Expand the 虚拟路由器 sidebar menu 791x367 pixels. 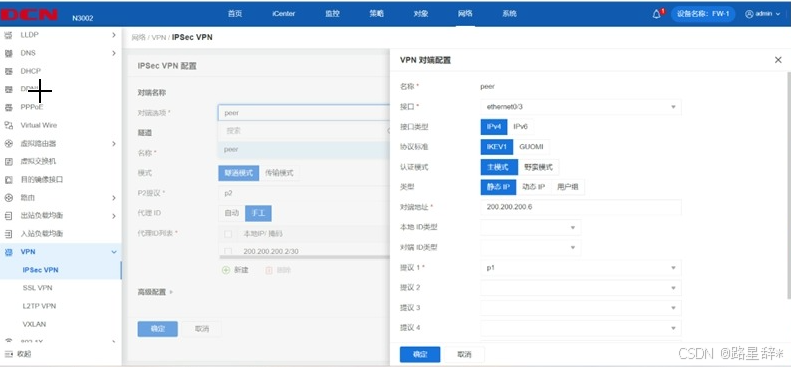(x=114, y=144)
